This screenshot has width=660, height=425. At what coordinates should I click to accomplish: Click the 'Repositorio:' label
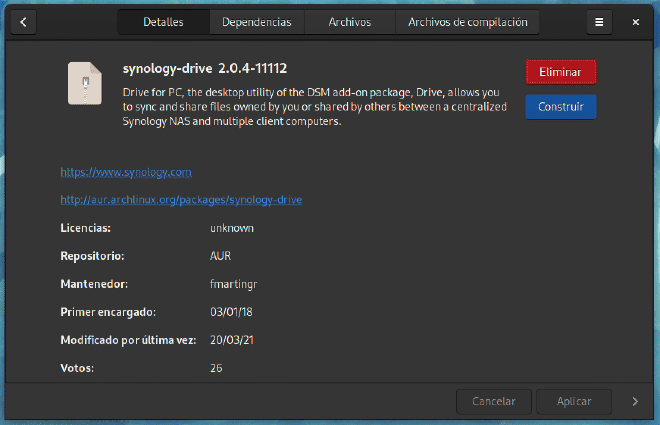pyautogui.click(x=92, y=256)
